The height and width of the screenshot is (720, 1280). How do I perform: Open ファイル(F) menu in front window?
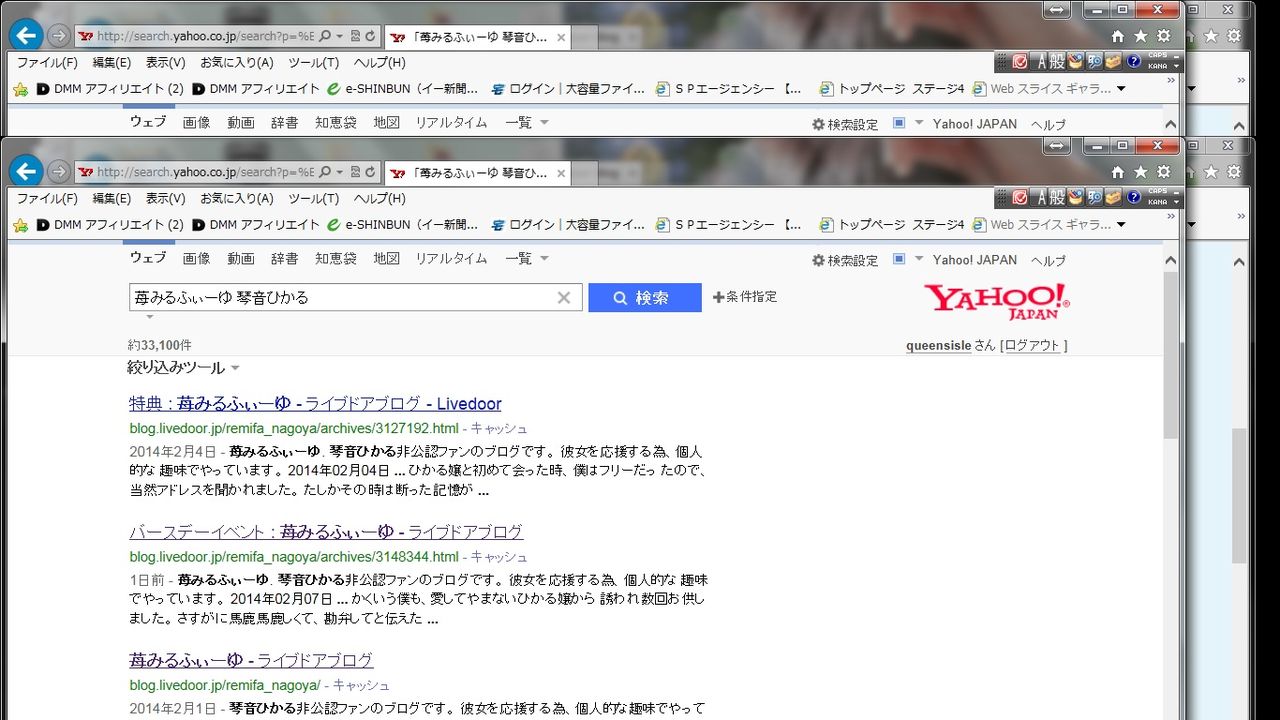(x=47, y=199)
